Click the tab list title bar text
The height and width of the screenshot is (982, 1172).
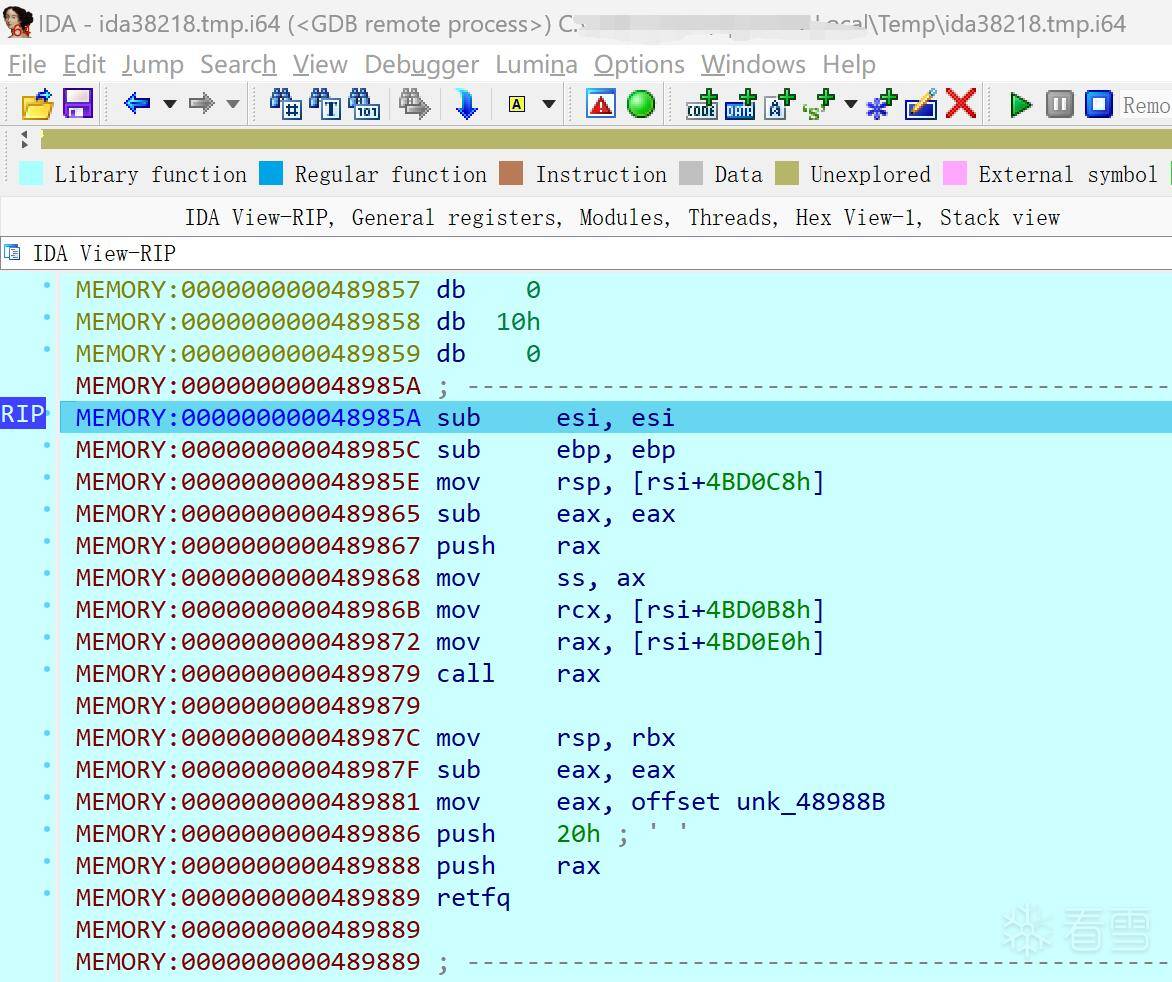[x=622, y=217]
